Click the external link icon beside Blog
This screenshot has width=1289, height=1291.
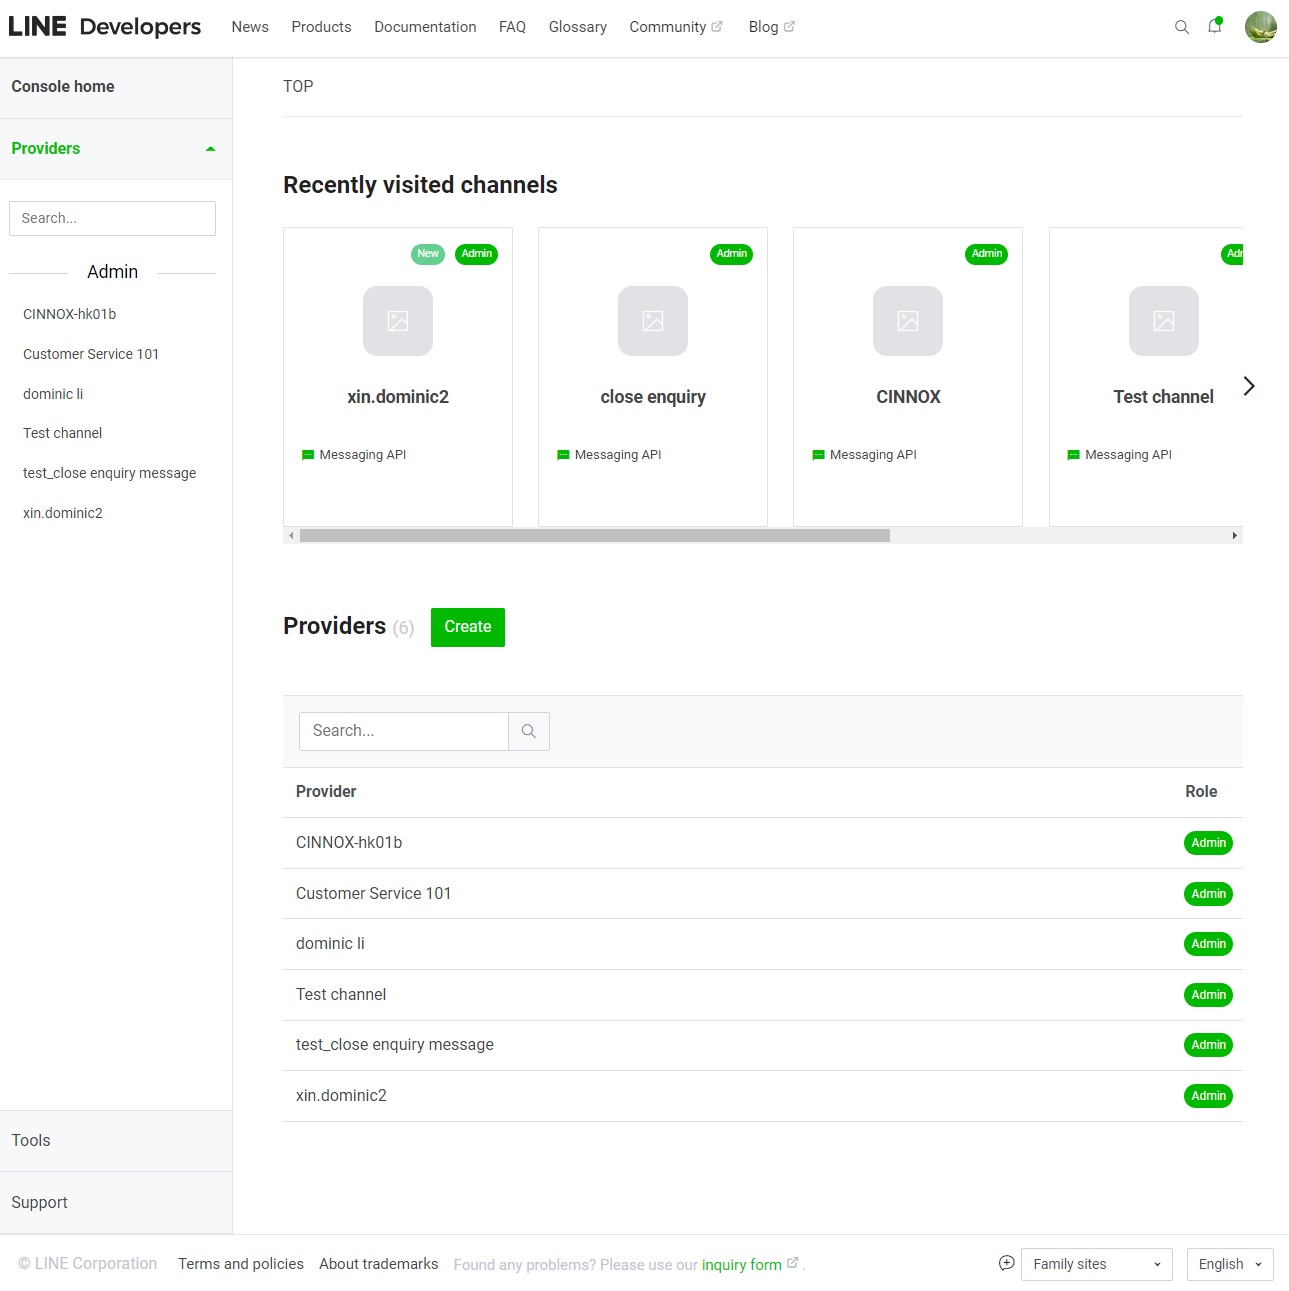[789, 27]
